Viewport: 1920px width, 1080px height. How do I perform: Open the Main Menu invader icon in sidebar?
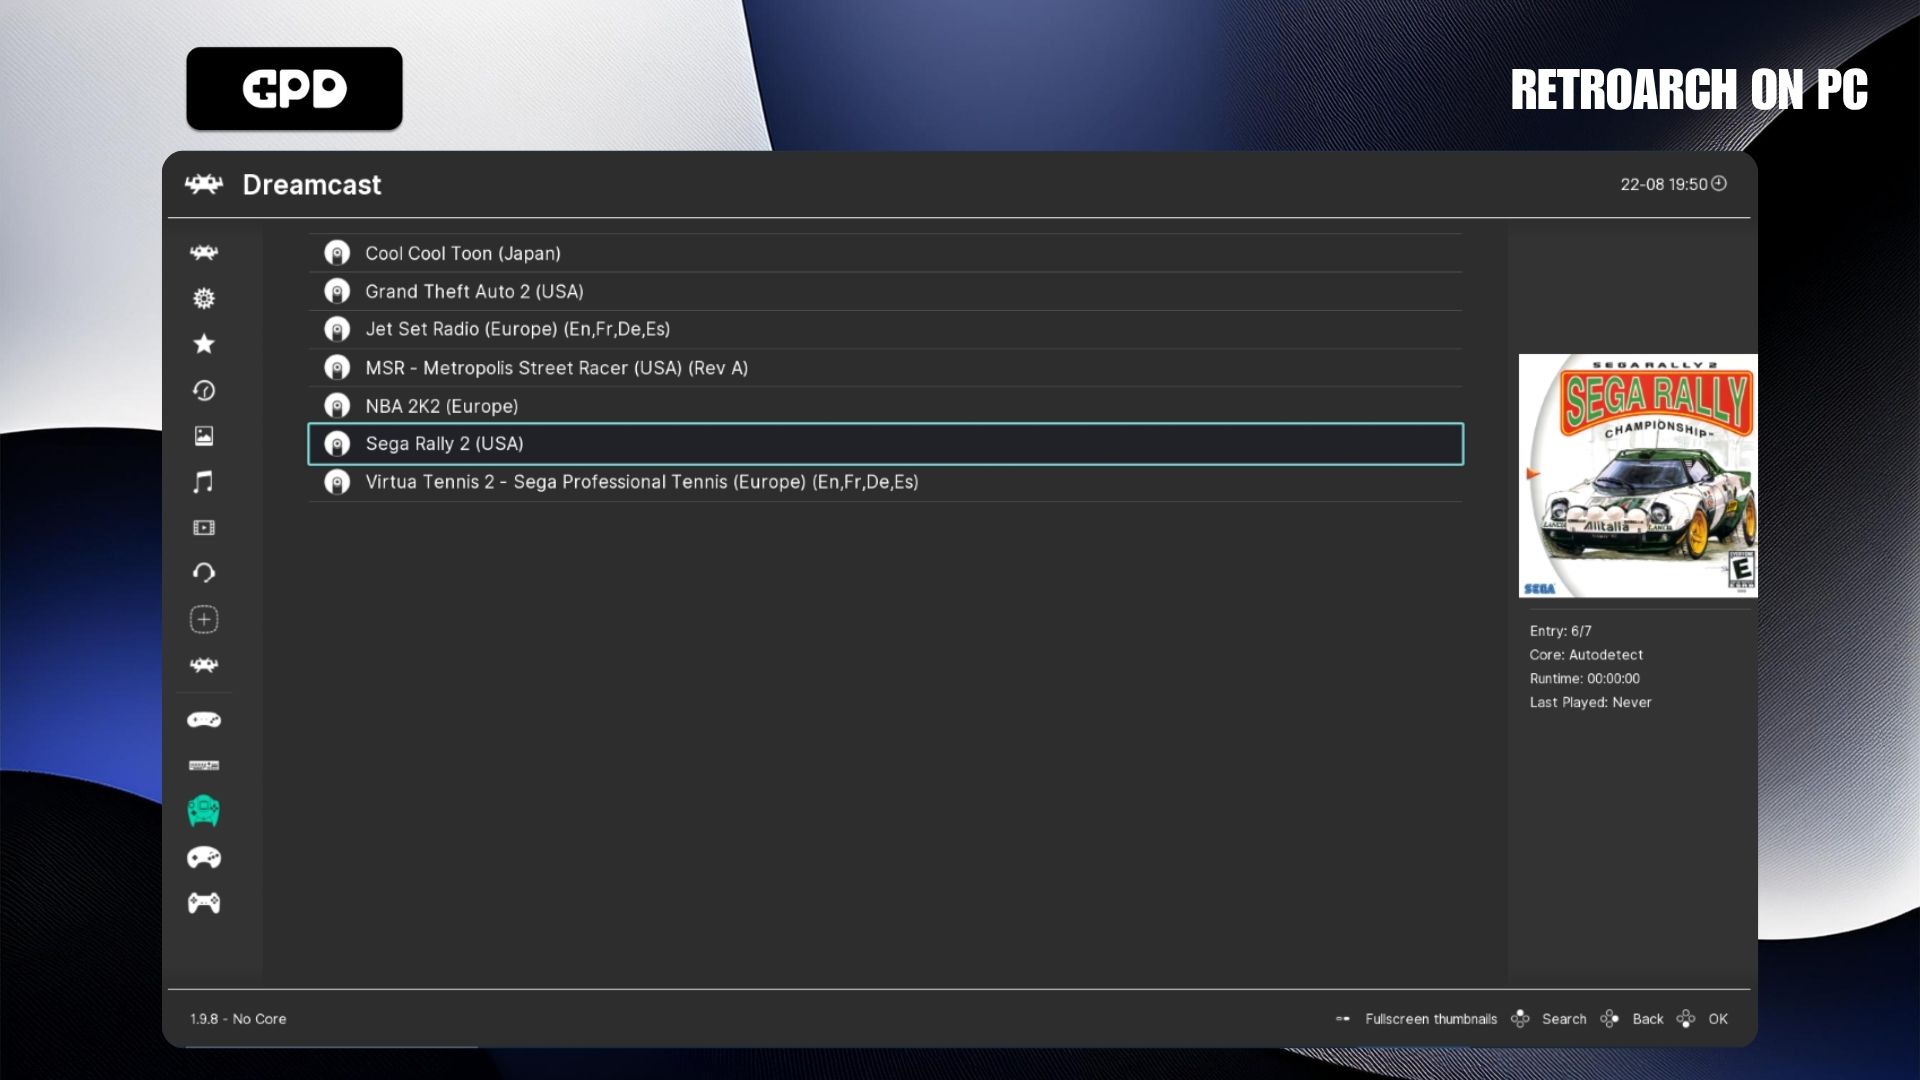point(204,253)
